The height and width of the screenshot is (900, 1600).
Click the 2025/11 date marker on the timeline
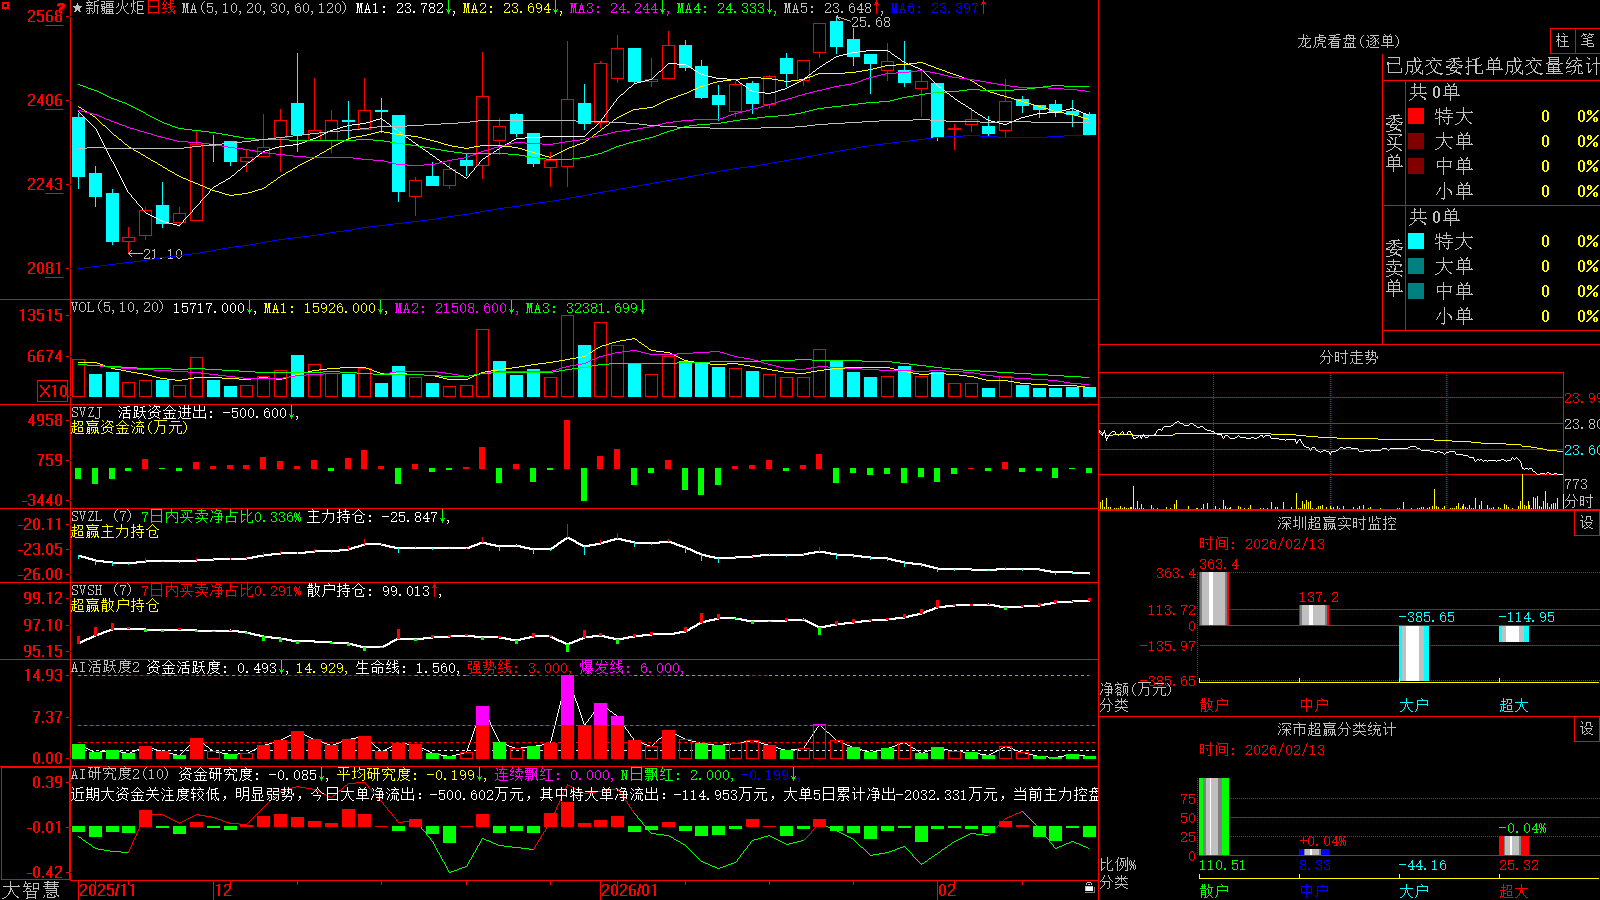pyautogui.click(x=107, y=890)
